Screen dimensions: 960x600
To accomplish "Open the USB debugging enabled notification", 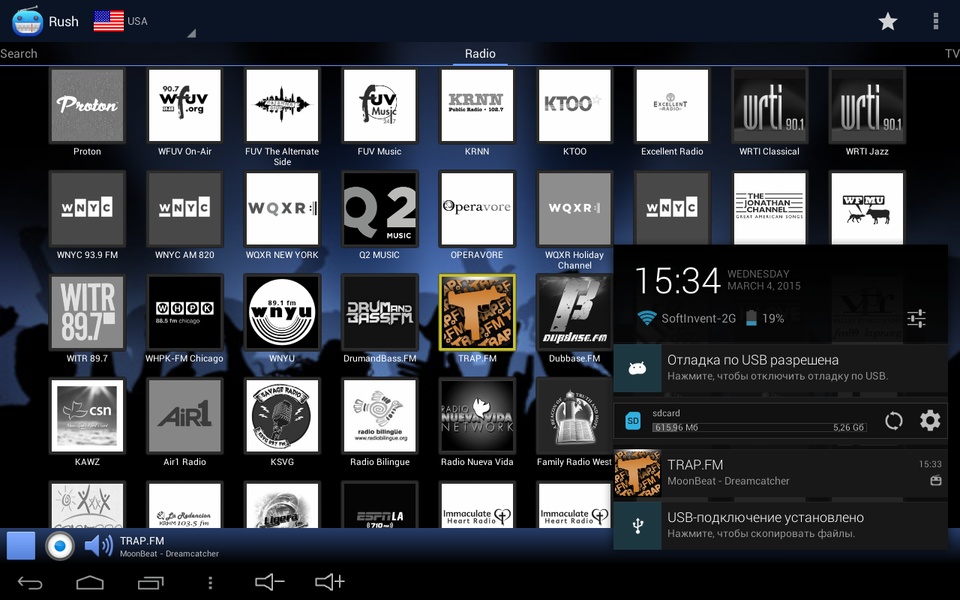I will [x=781, y=368].
